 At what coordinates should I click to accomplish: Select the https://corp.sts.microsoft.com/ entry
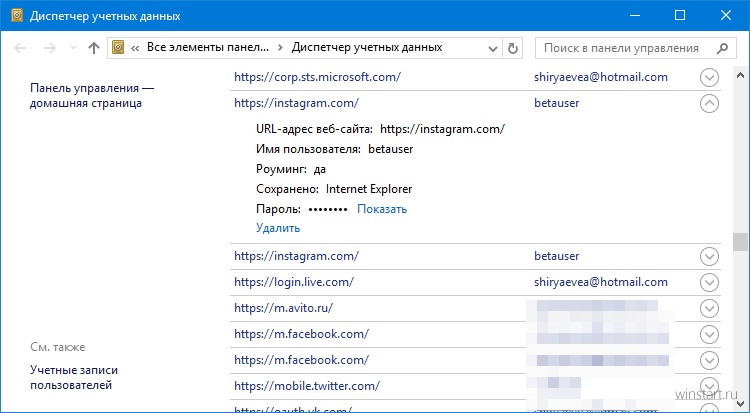pyautogui.click(x=317, y=77)
